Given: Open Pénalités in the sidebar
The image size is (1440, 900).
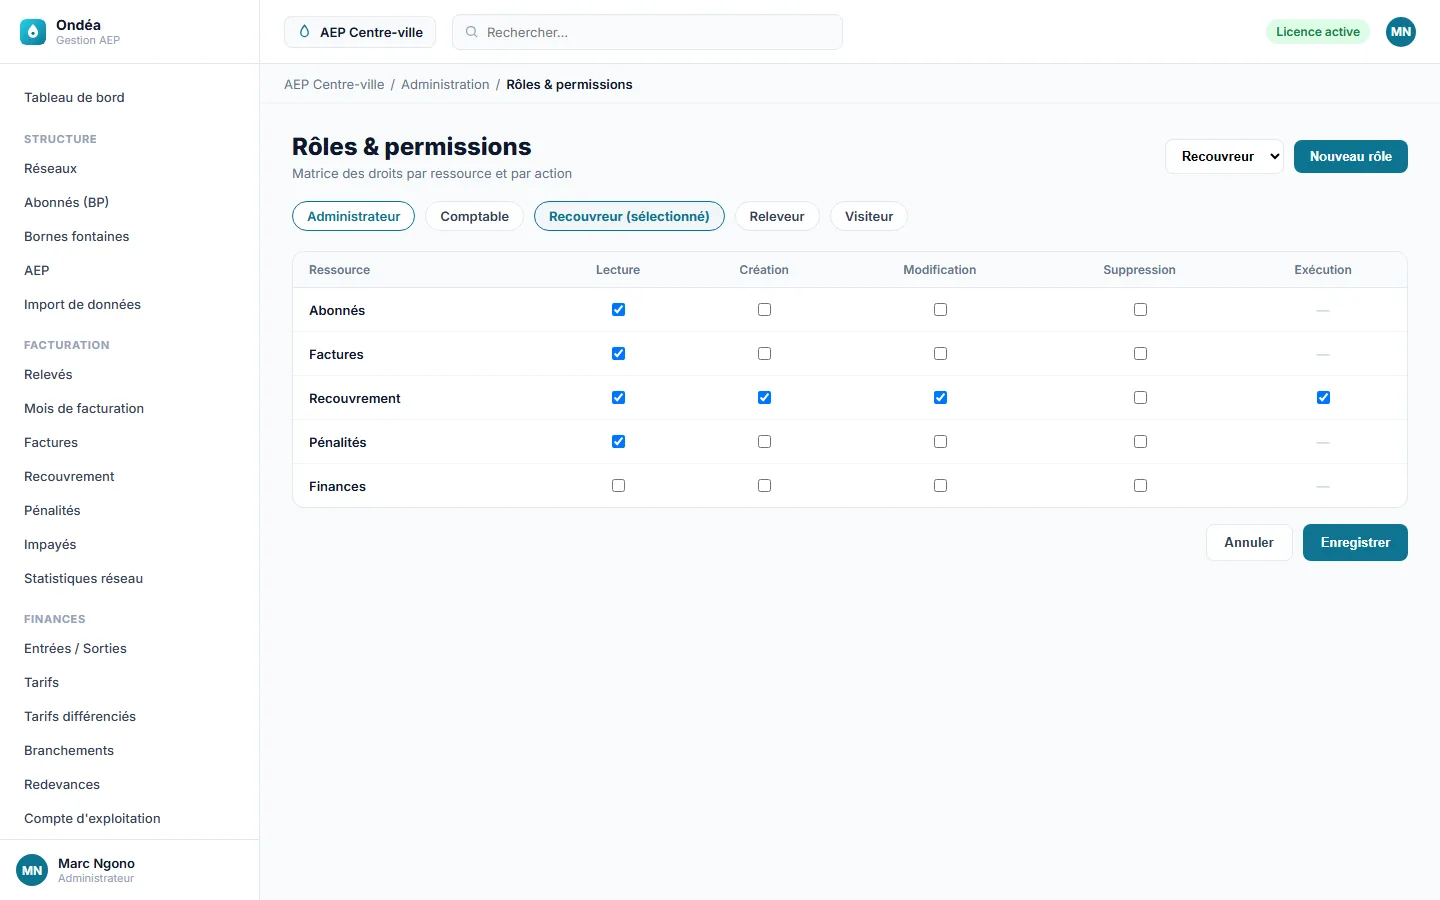Looking at the screenshot, I should [x=130, y=510].
